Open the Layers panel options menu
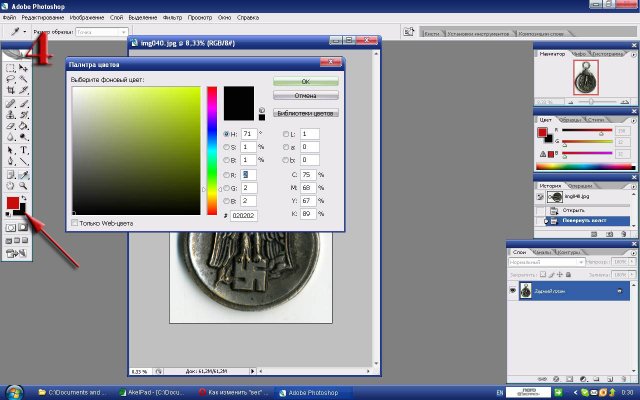 coord(633,253)
